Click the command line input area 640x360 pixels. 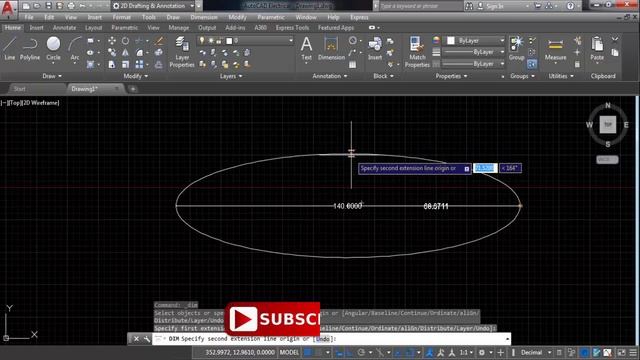coord(331,339)
